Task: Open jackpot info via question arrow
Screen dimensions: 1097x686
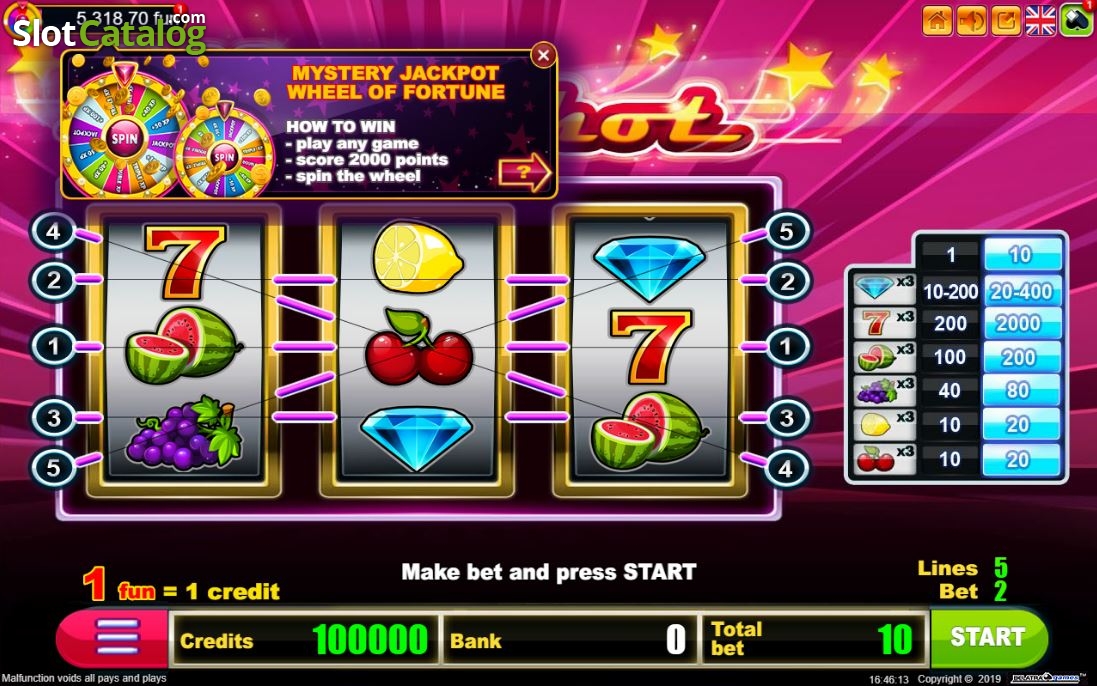Action: click(525, 172)
